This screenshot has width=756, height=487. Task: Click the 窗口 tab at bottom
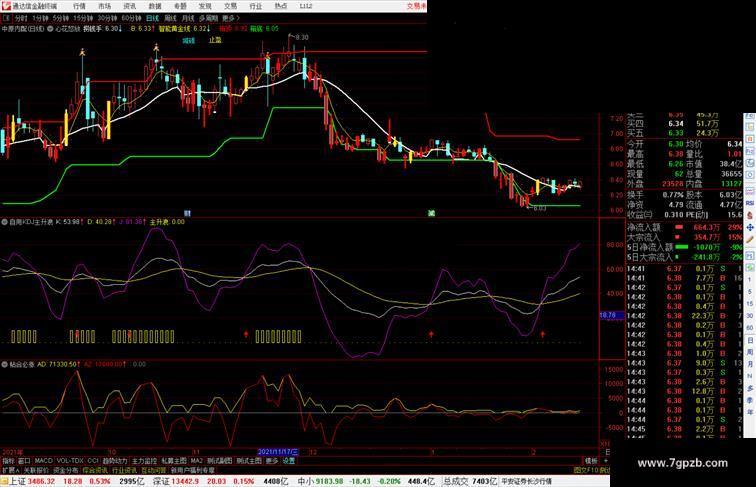tap(25, 461)
